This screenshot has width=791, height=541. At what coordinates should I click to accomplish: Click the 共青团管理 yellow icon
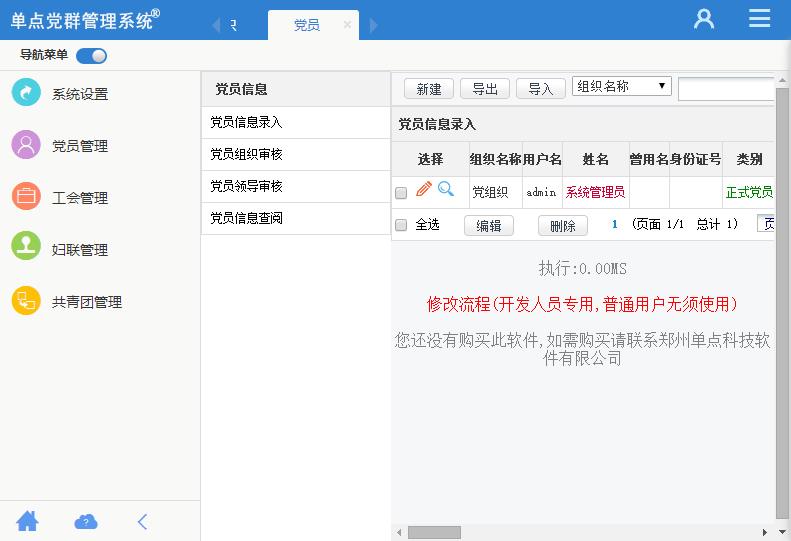(x=26, y=301)
